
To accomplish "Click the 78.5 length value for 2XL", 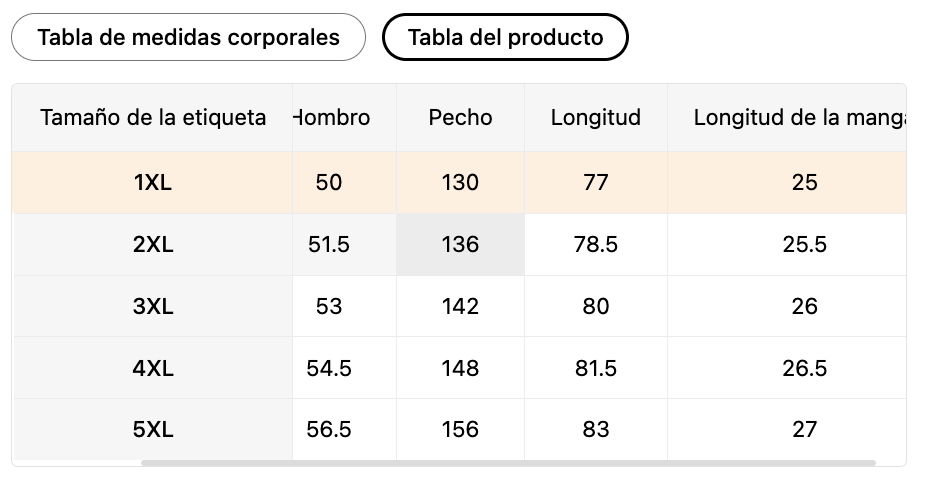I will click(596, 244).
